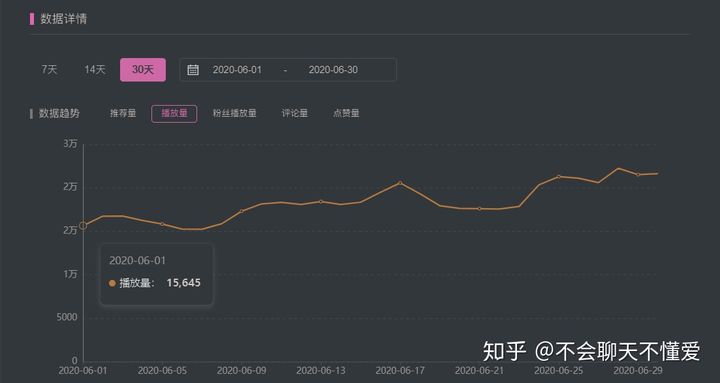Screen dimensions: 720x383
Task: Select the 30天 range button
Action: point(143,70)
